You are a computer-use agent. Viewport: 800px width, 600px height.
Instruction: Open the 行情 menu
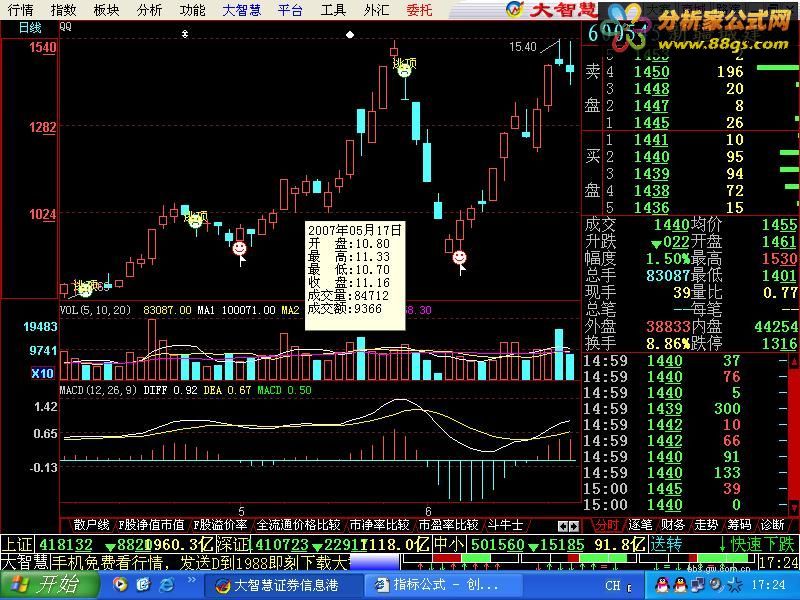[20, 10]
